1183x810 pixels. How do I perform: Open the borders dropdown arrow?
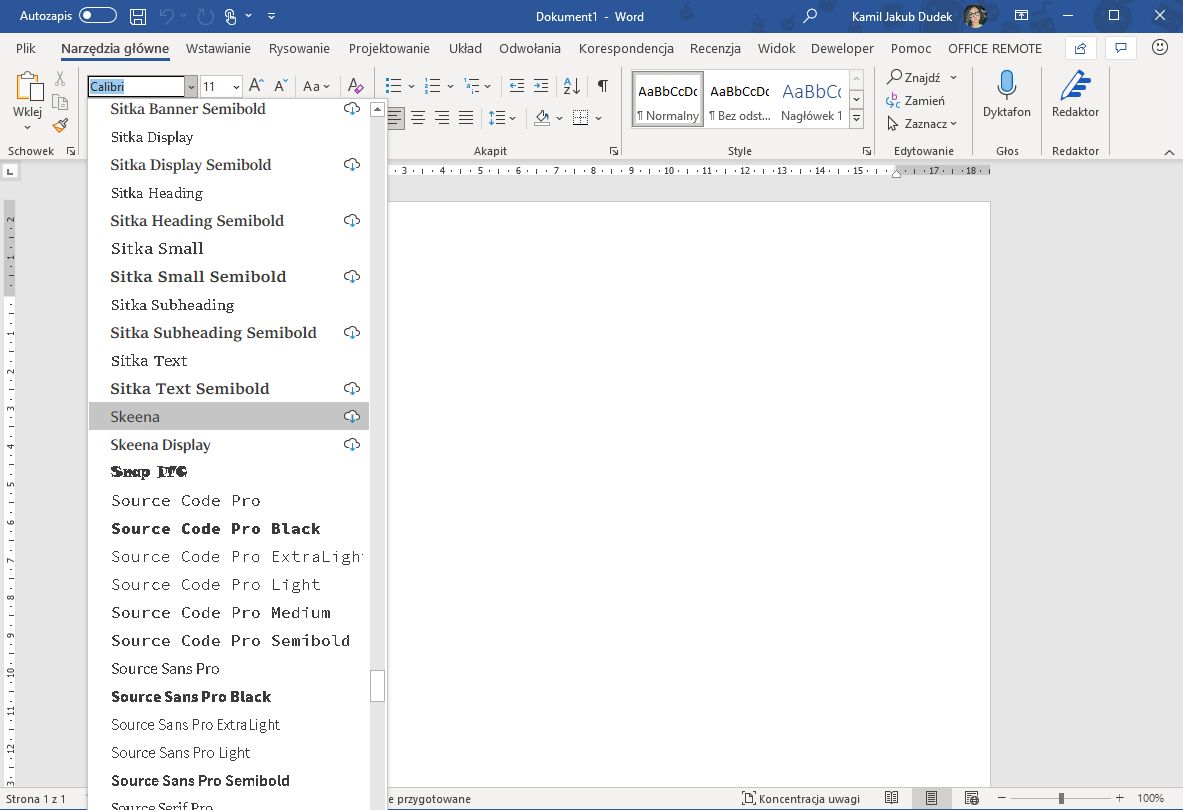click(x=598, y=118)
